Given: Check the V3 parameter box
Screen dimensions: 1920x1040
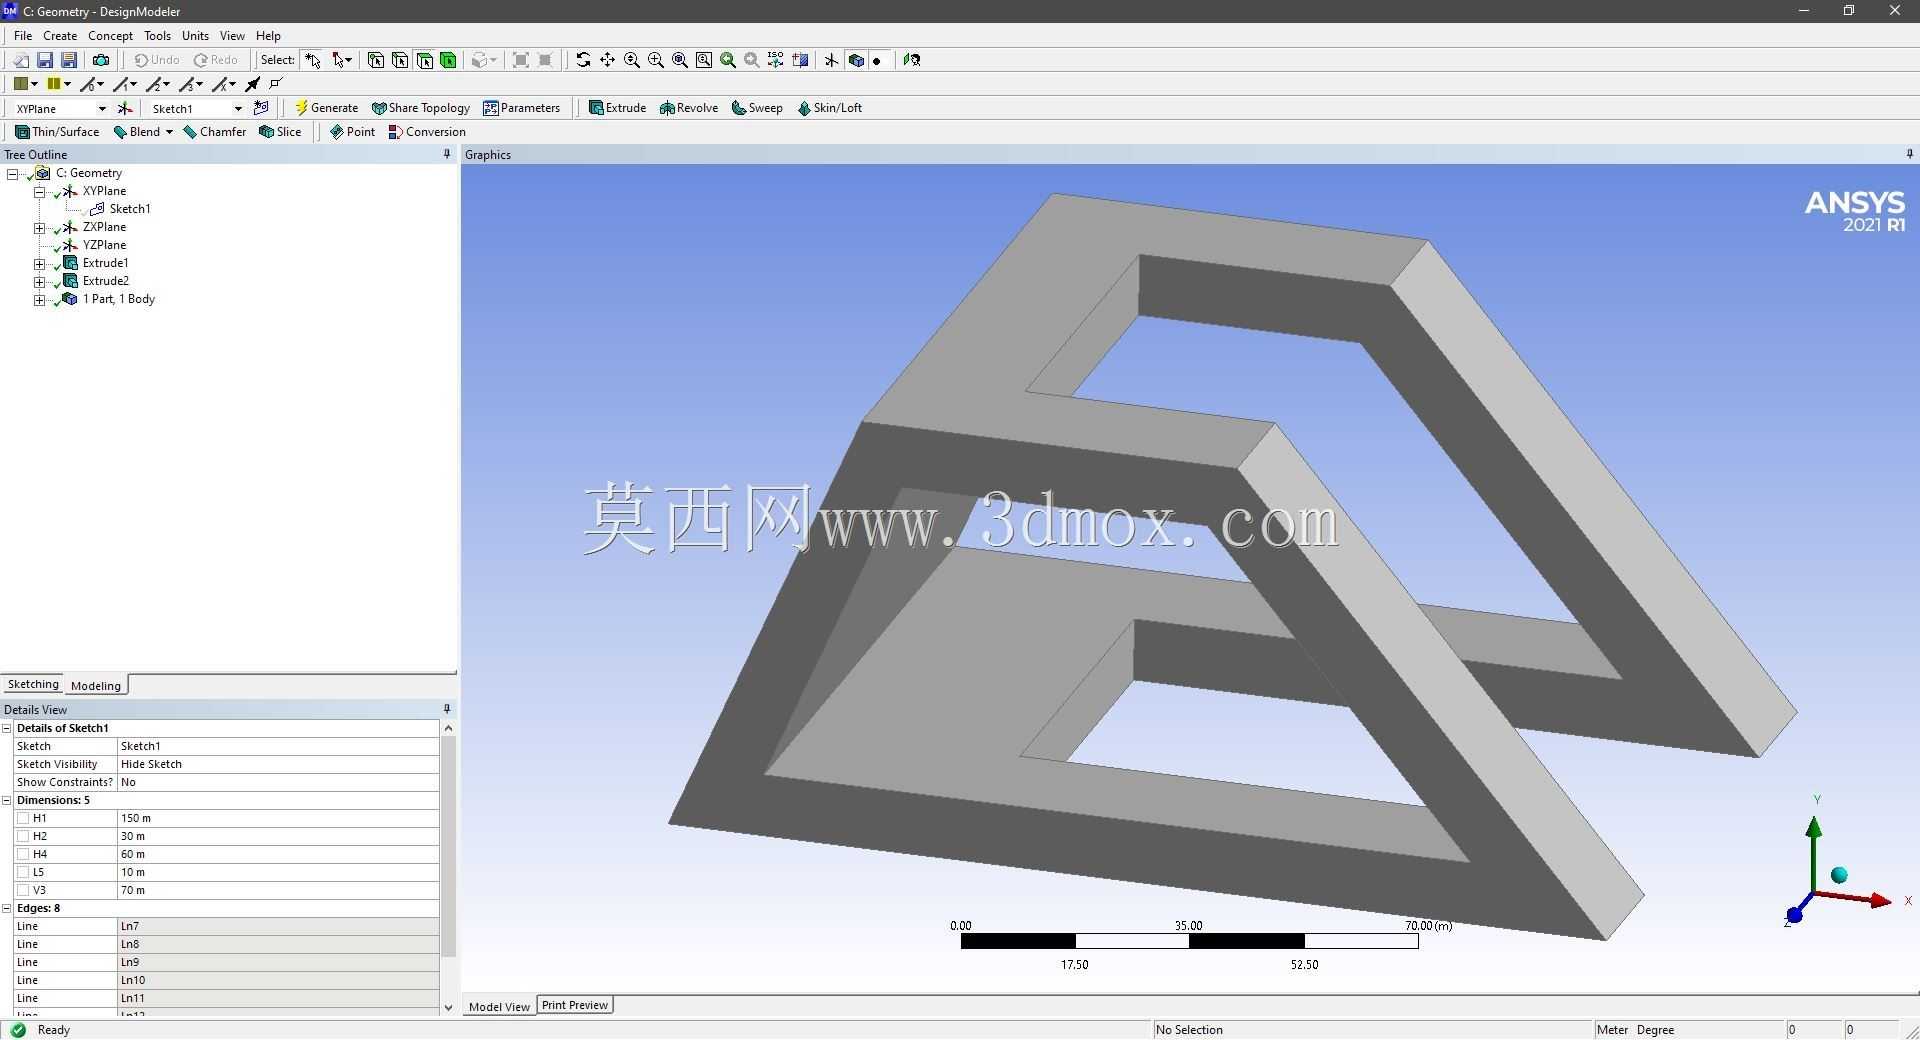Looking at the screenshot, I should (x=23, y=890).
